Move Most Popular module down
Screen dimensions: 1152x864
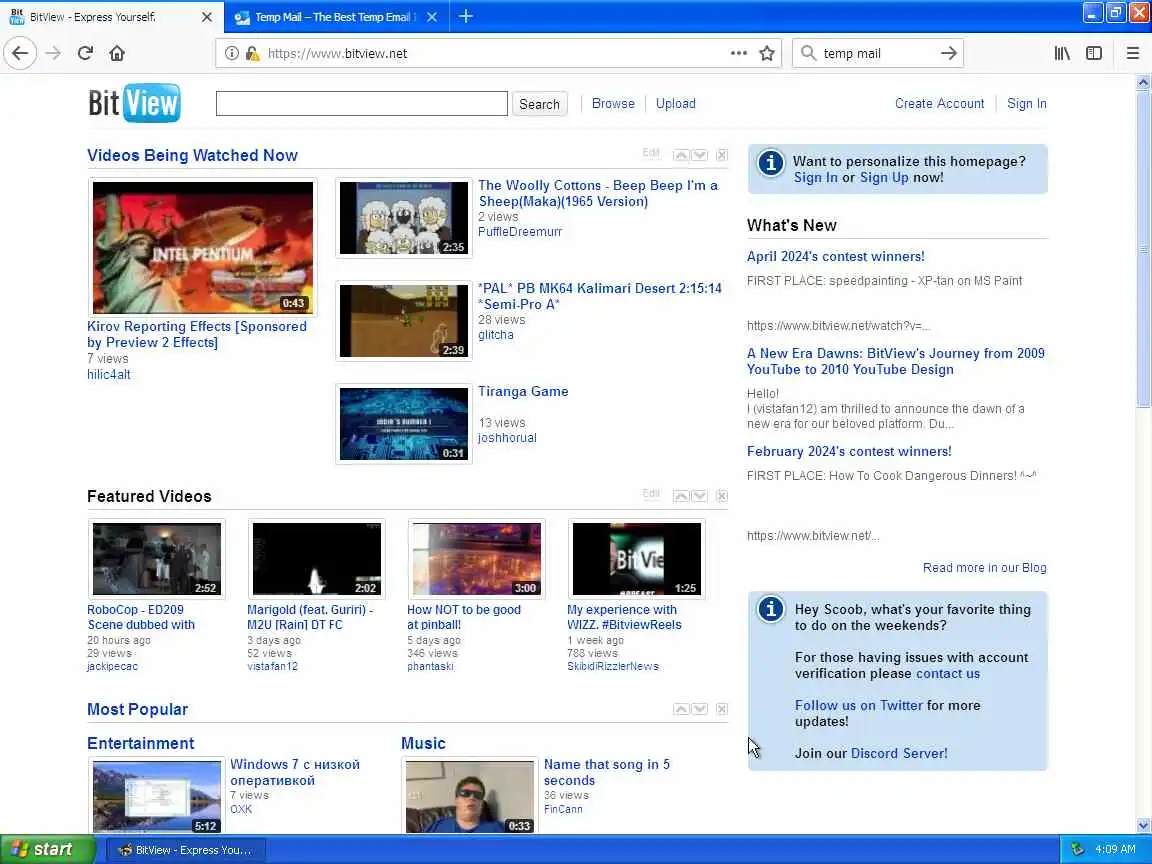699,709
